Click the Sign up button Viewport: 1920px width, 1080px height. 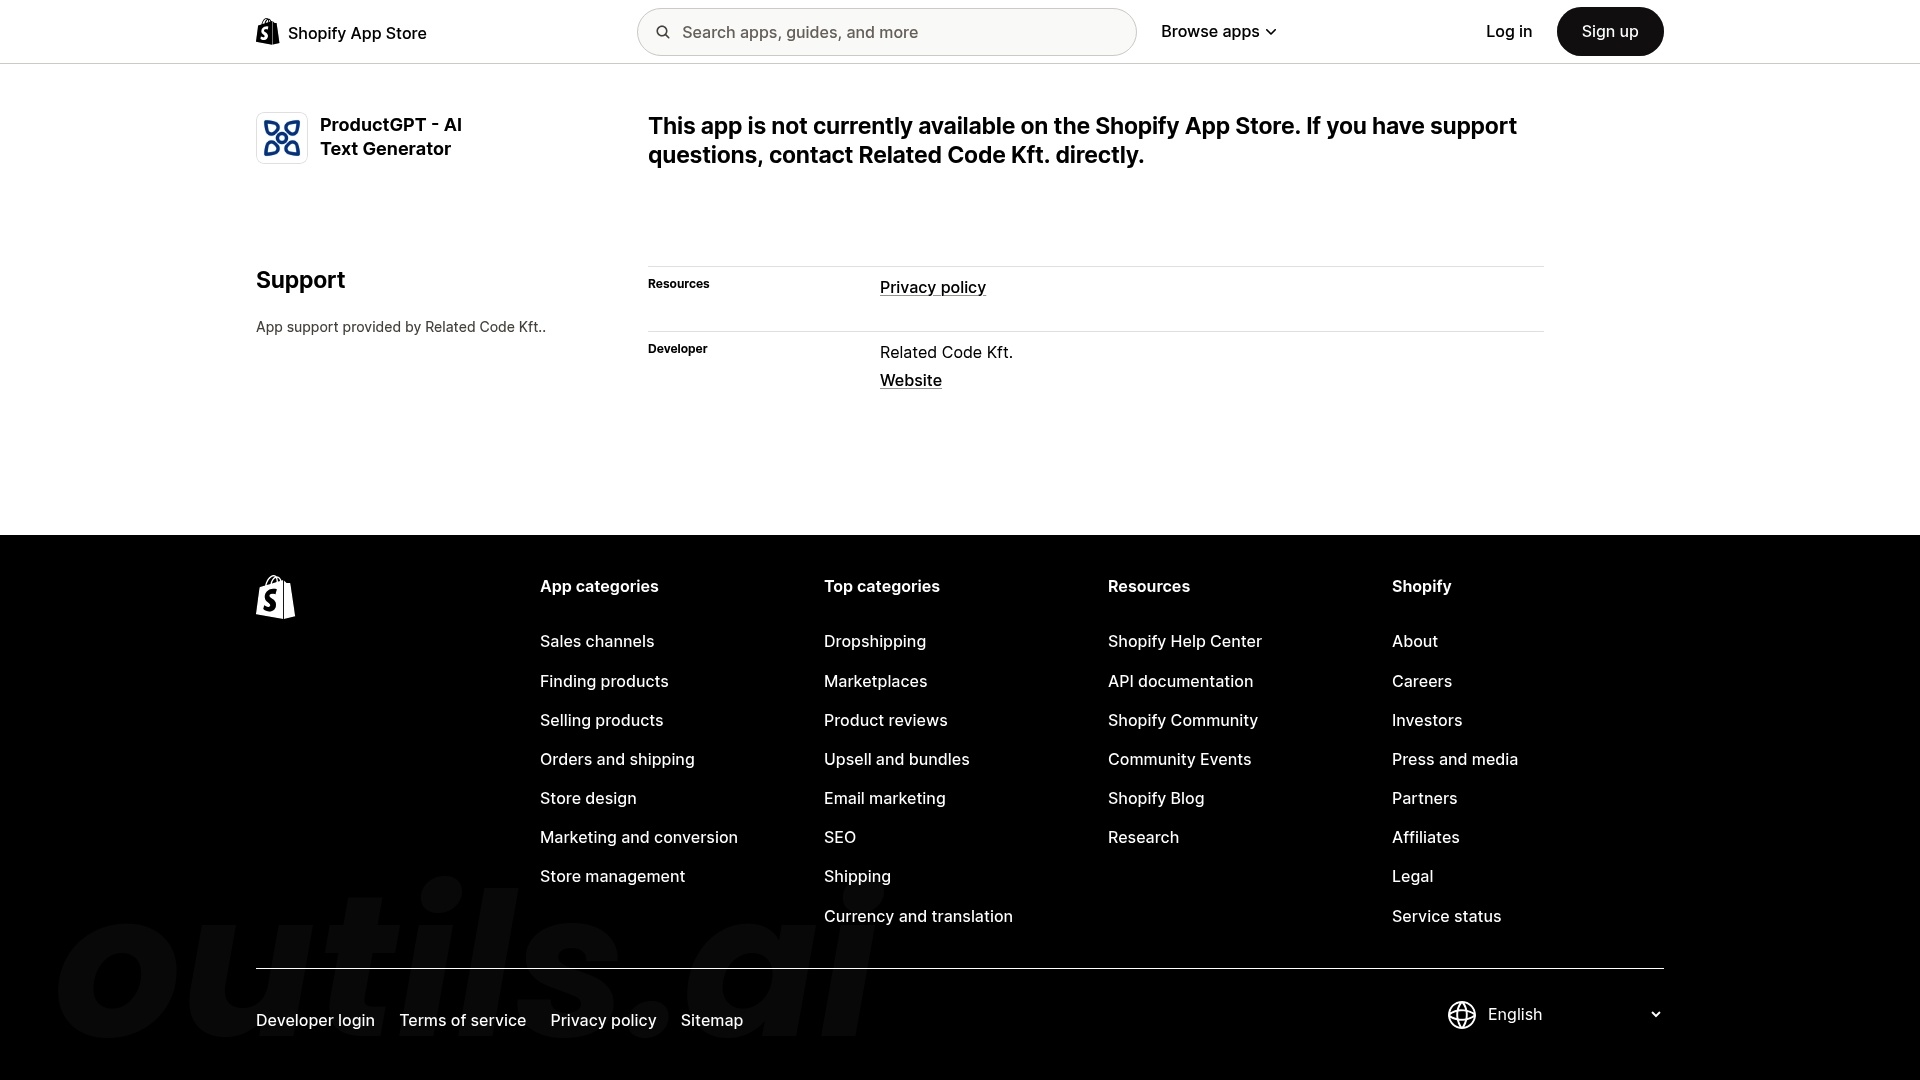pos(1610,32)
